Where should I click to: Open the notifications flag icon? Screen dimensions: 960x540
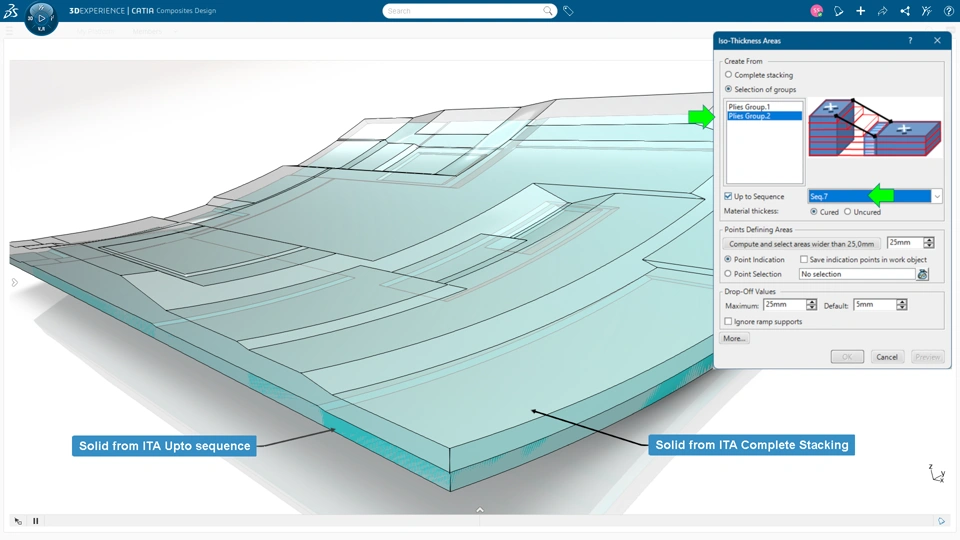[838, 11]
